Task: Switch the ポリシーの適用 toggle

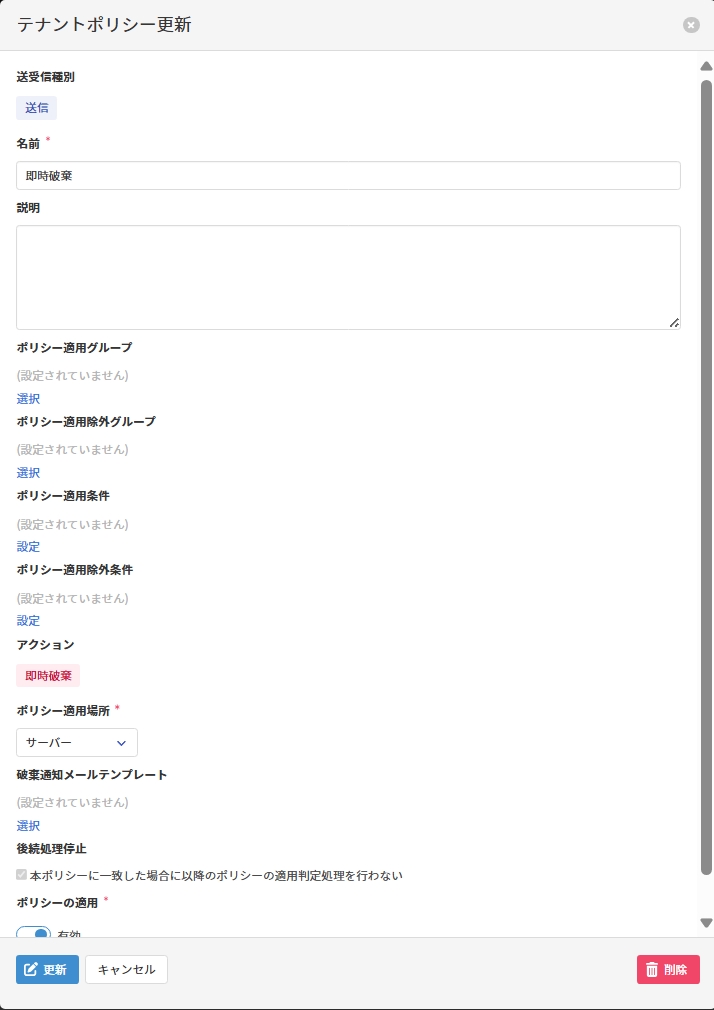Action: coord(34,934)
